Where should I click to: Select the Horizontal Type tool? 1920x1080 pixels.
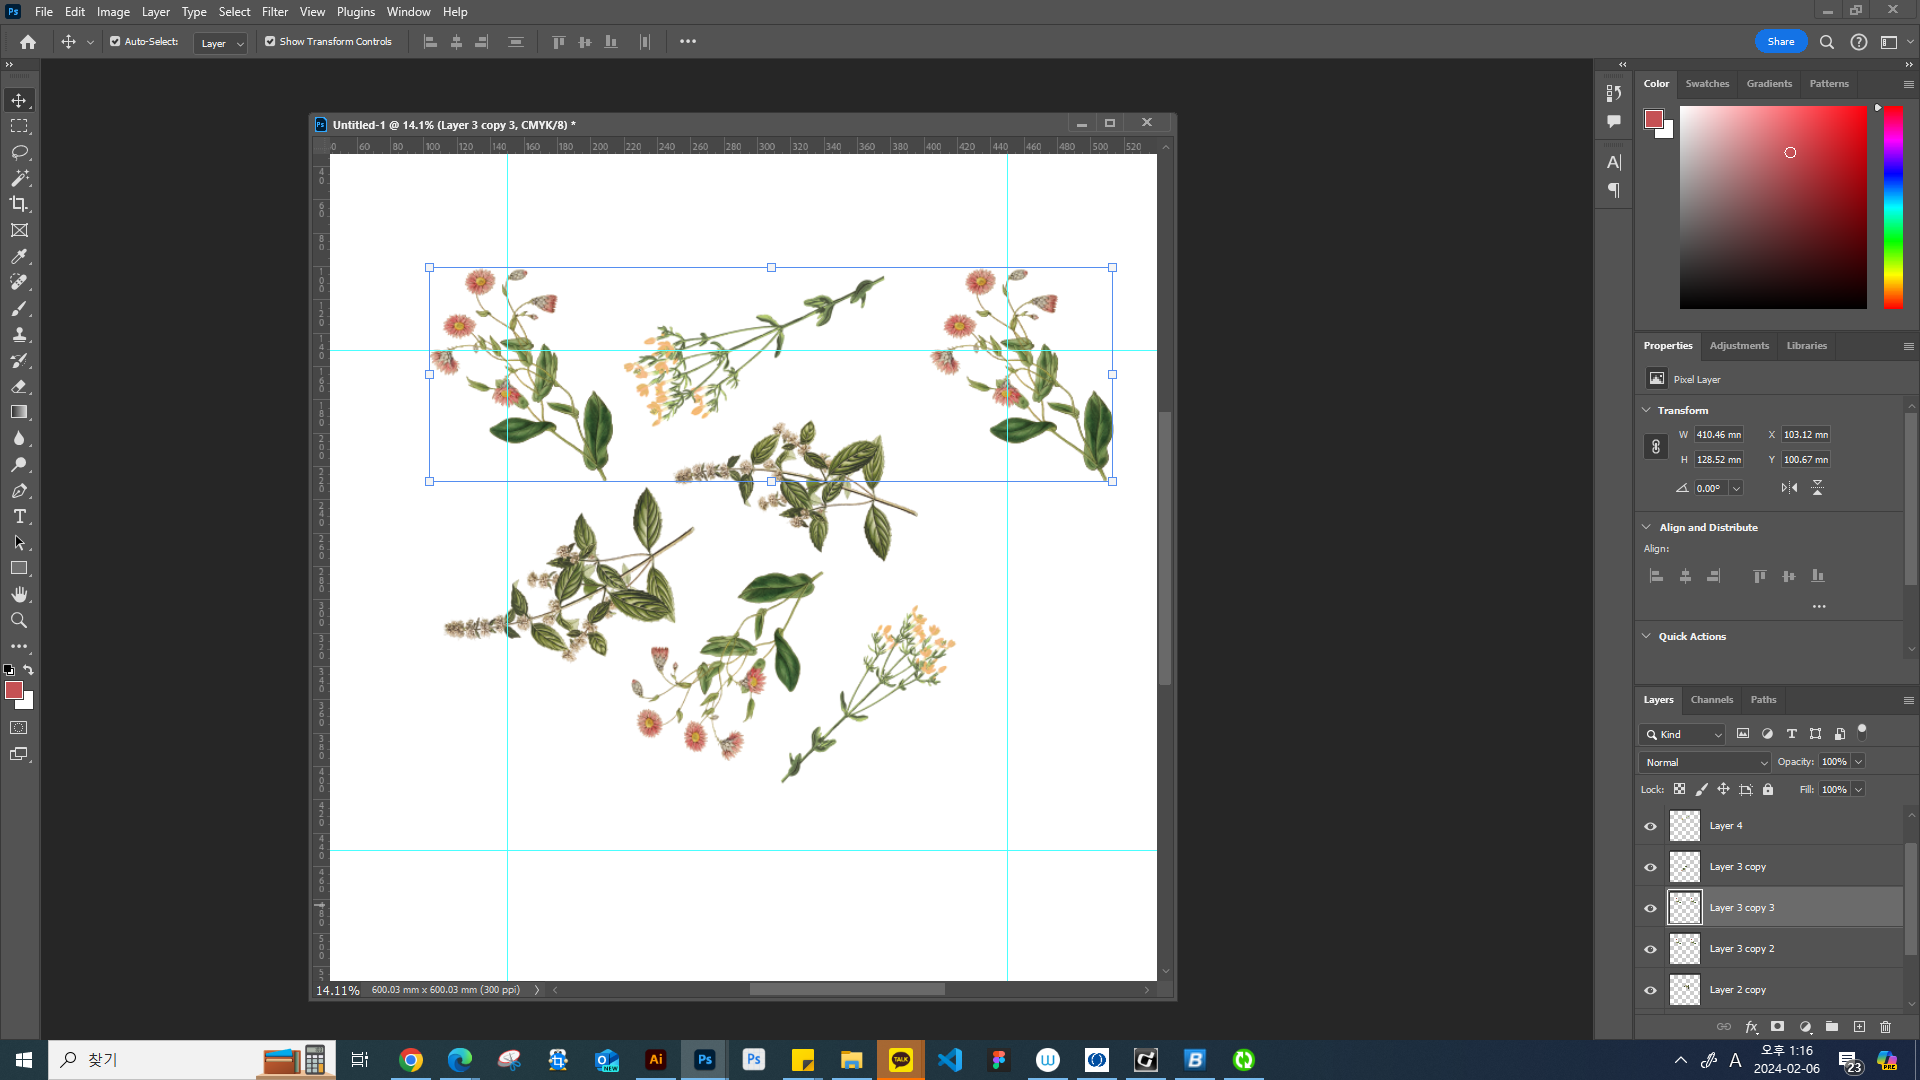point(19,516)
